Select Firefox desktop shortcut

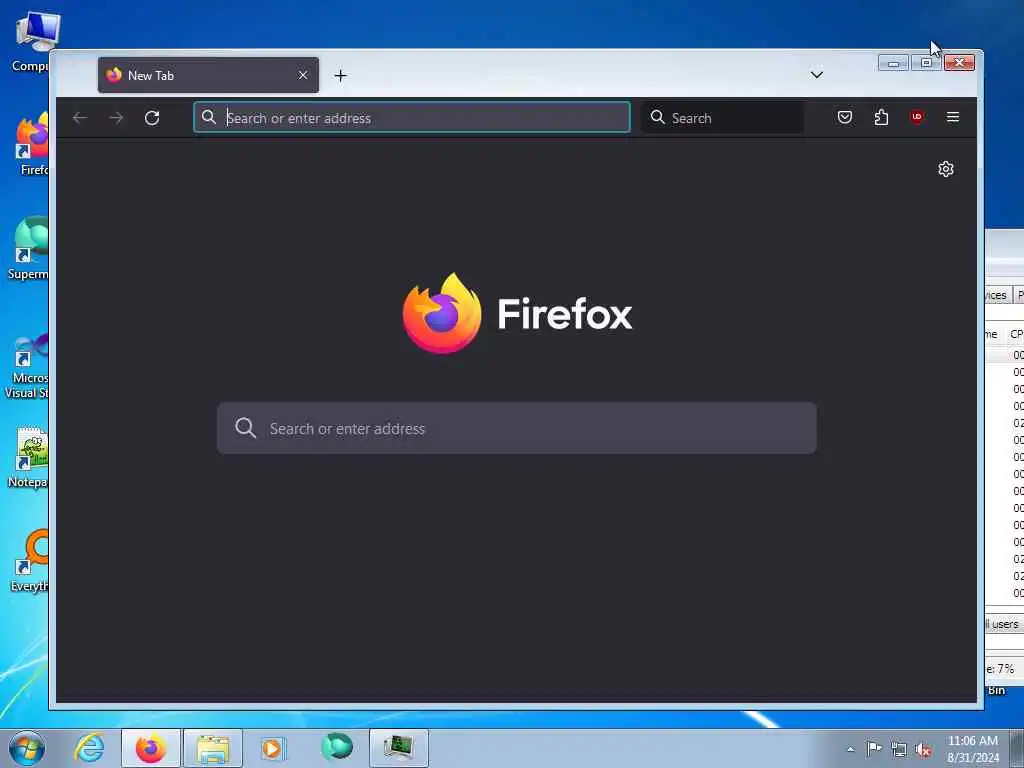(31, 144)
